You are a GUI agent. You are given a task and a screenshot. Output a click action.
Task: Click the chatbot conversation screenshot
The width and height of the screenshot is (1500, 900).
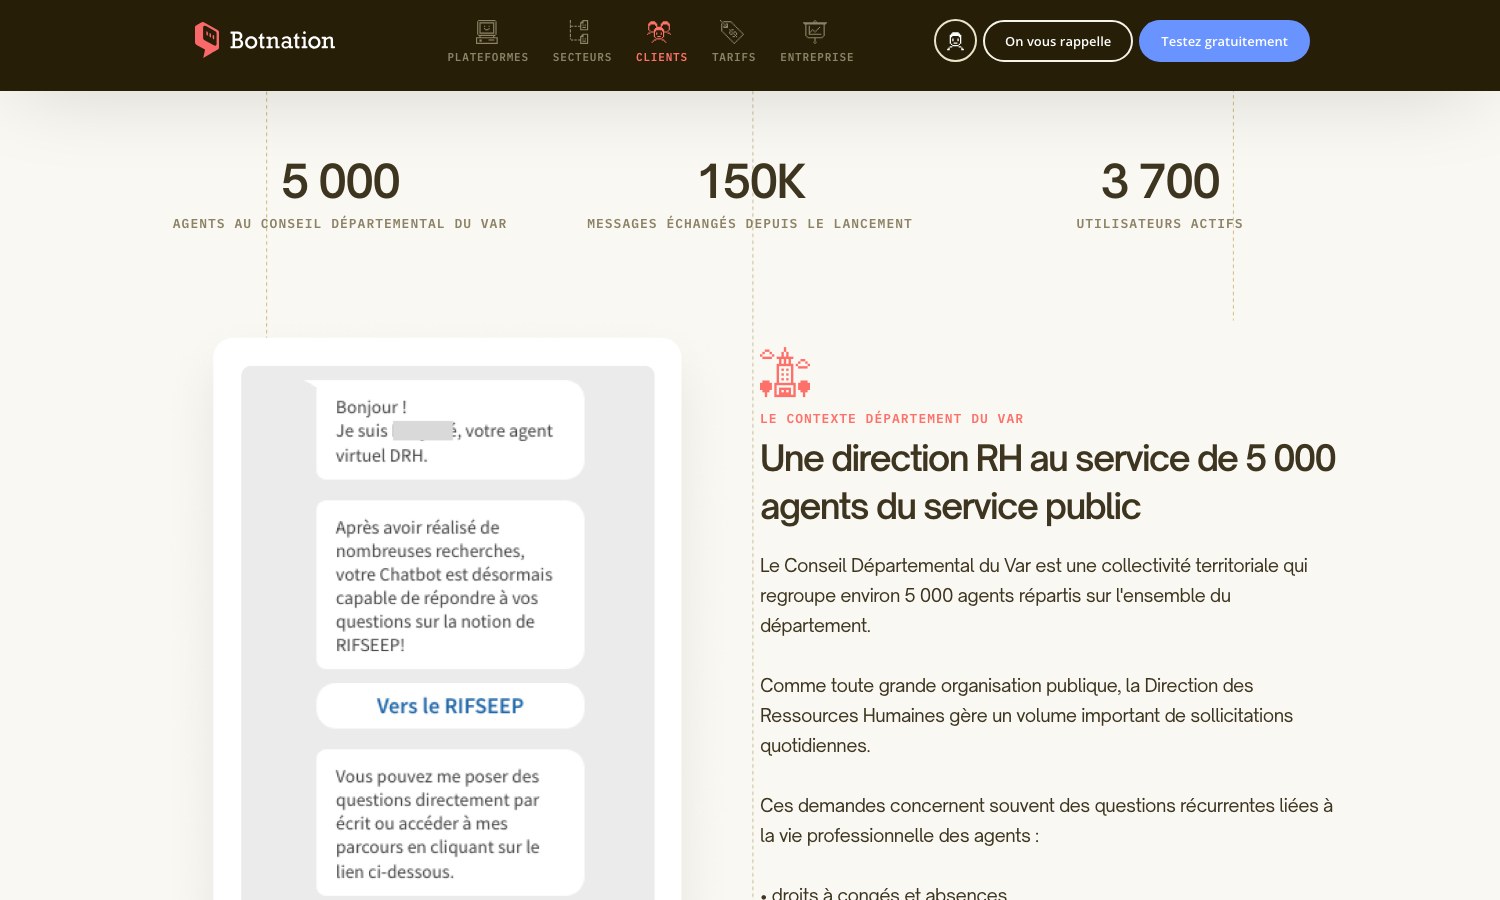448,633
